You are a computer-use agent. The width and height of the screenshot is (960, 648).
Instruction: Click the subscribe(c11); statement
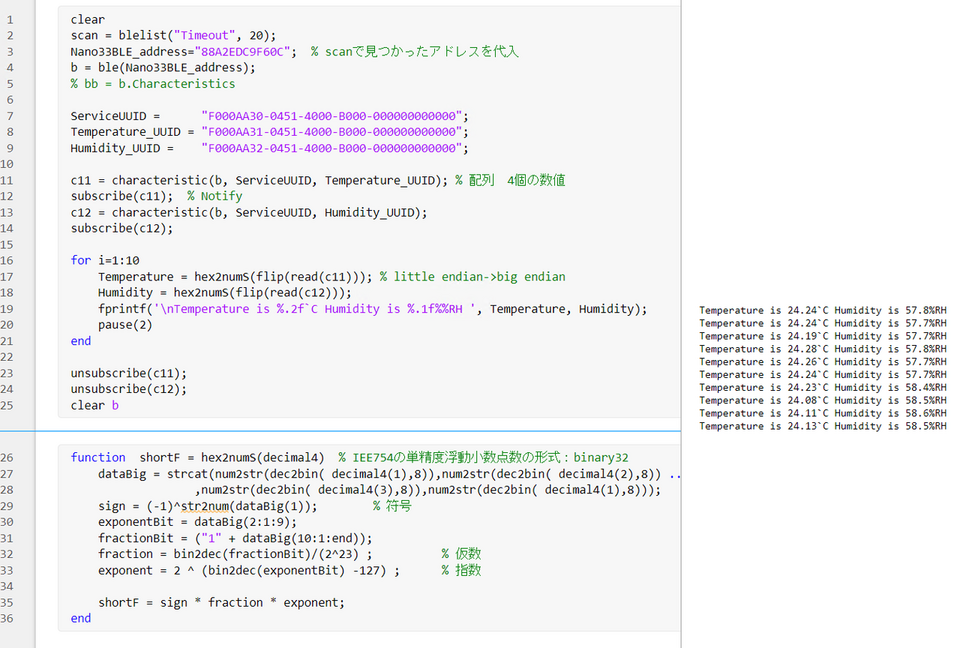pyautogui.click(x=122, y=197)
